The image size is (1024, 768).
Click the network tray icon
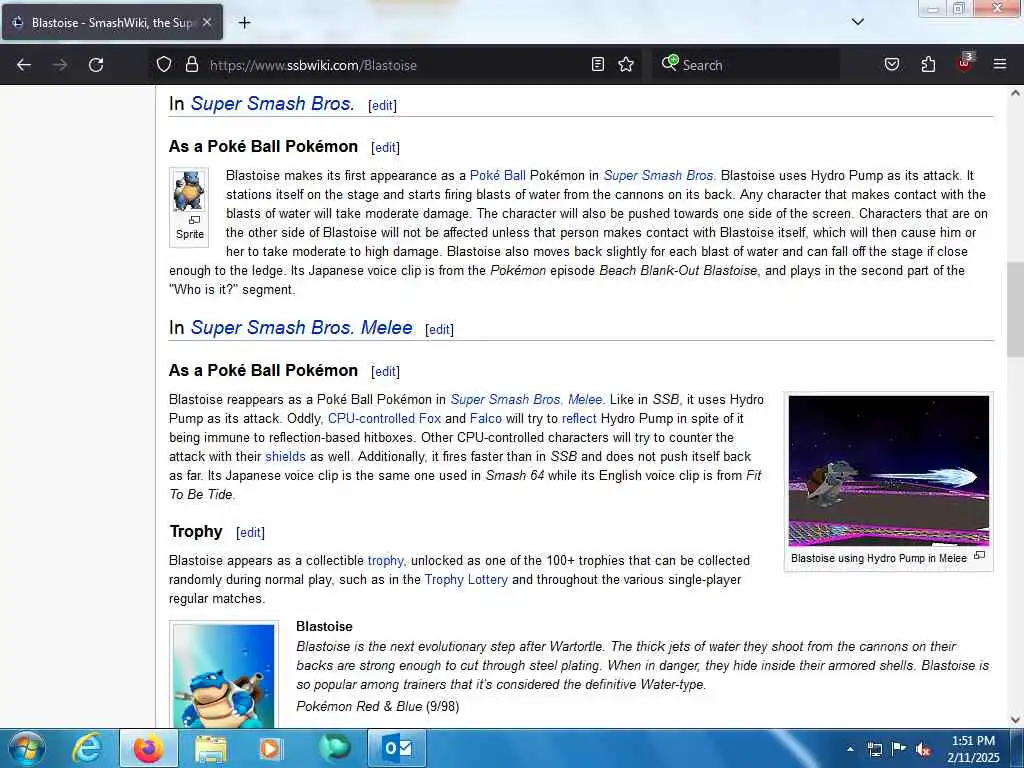[x=875, y=749]
